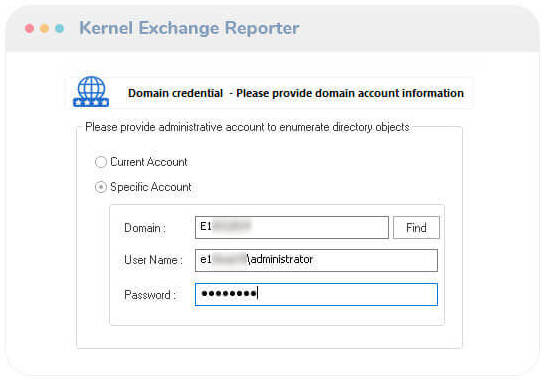Screen dimensions: 545x380
Task: Click the red window dot
Action: tap(30, 28)
